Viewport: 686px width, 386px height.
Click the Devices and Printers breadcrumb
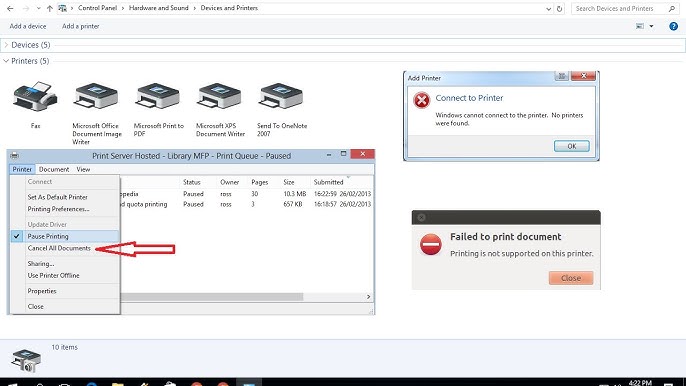click(229, 8)
